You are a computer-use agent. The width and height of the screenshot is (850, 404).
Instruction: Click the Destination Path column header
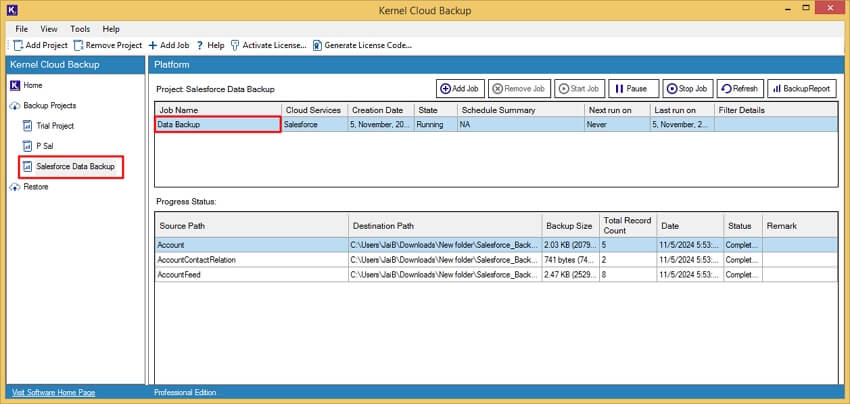pyautogui.click(x=445, y=226)
